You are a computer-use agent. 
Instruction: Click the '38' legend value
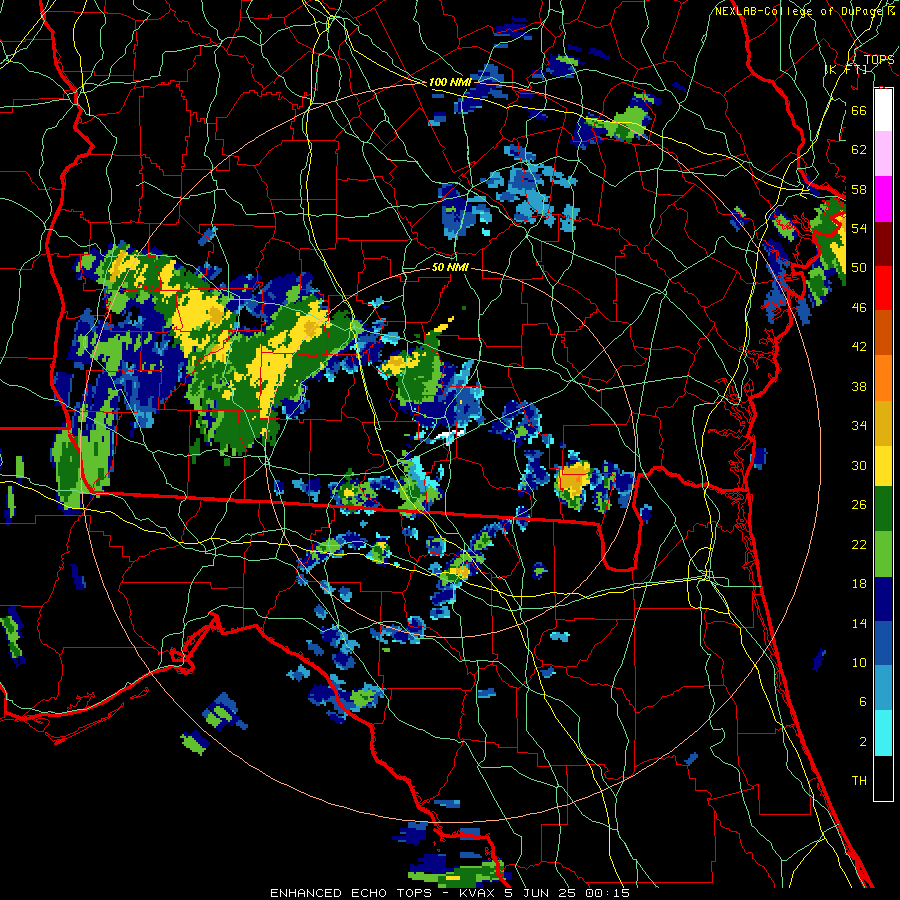coord(859,386)
